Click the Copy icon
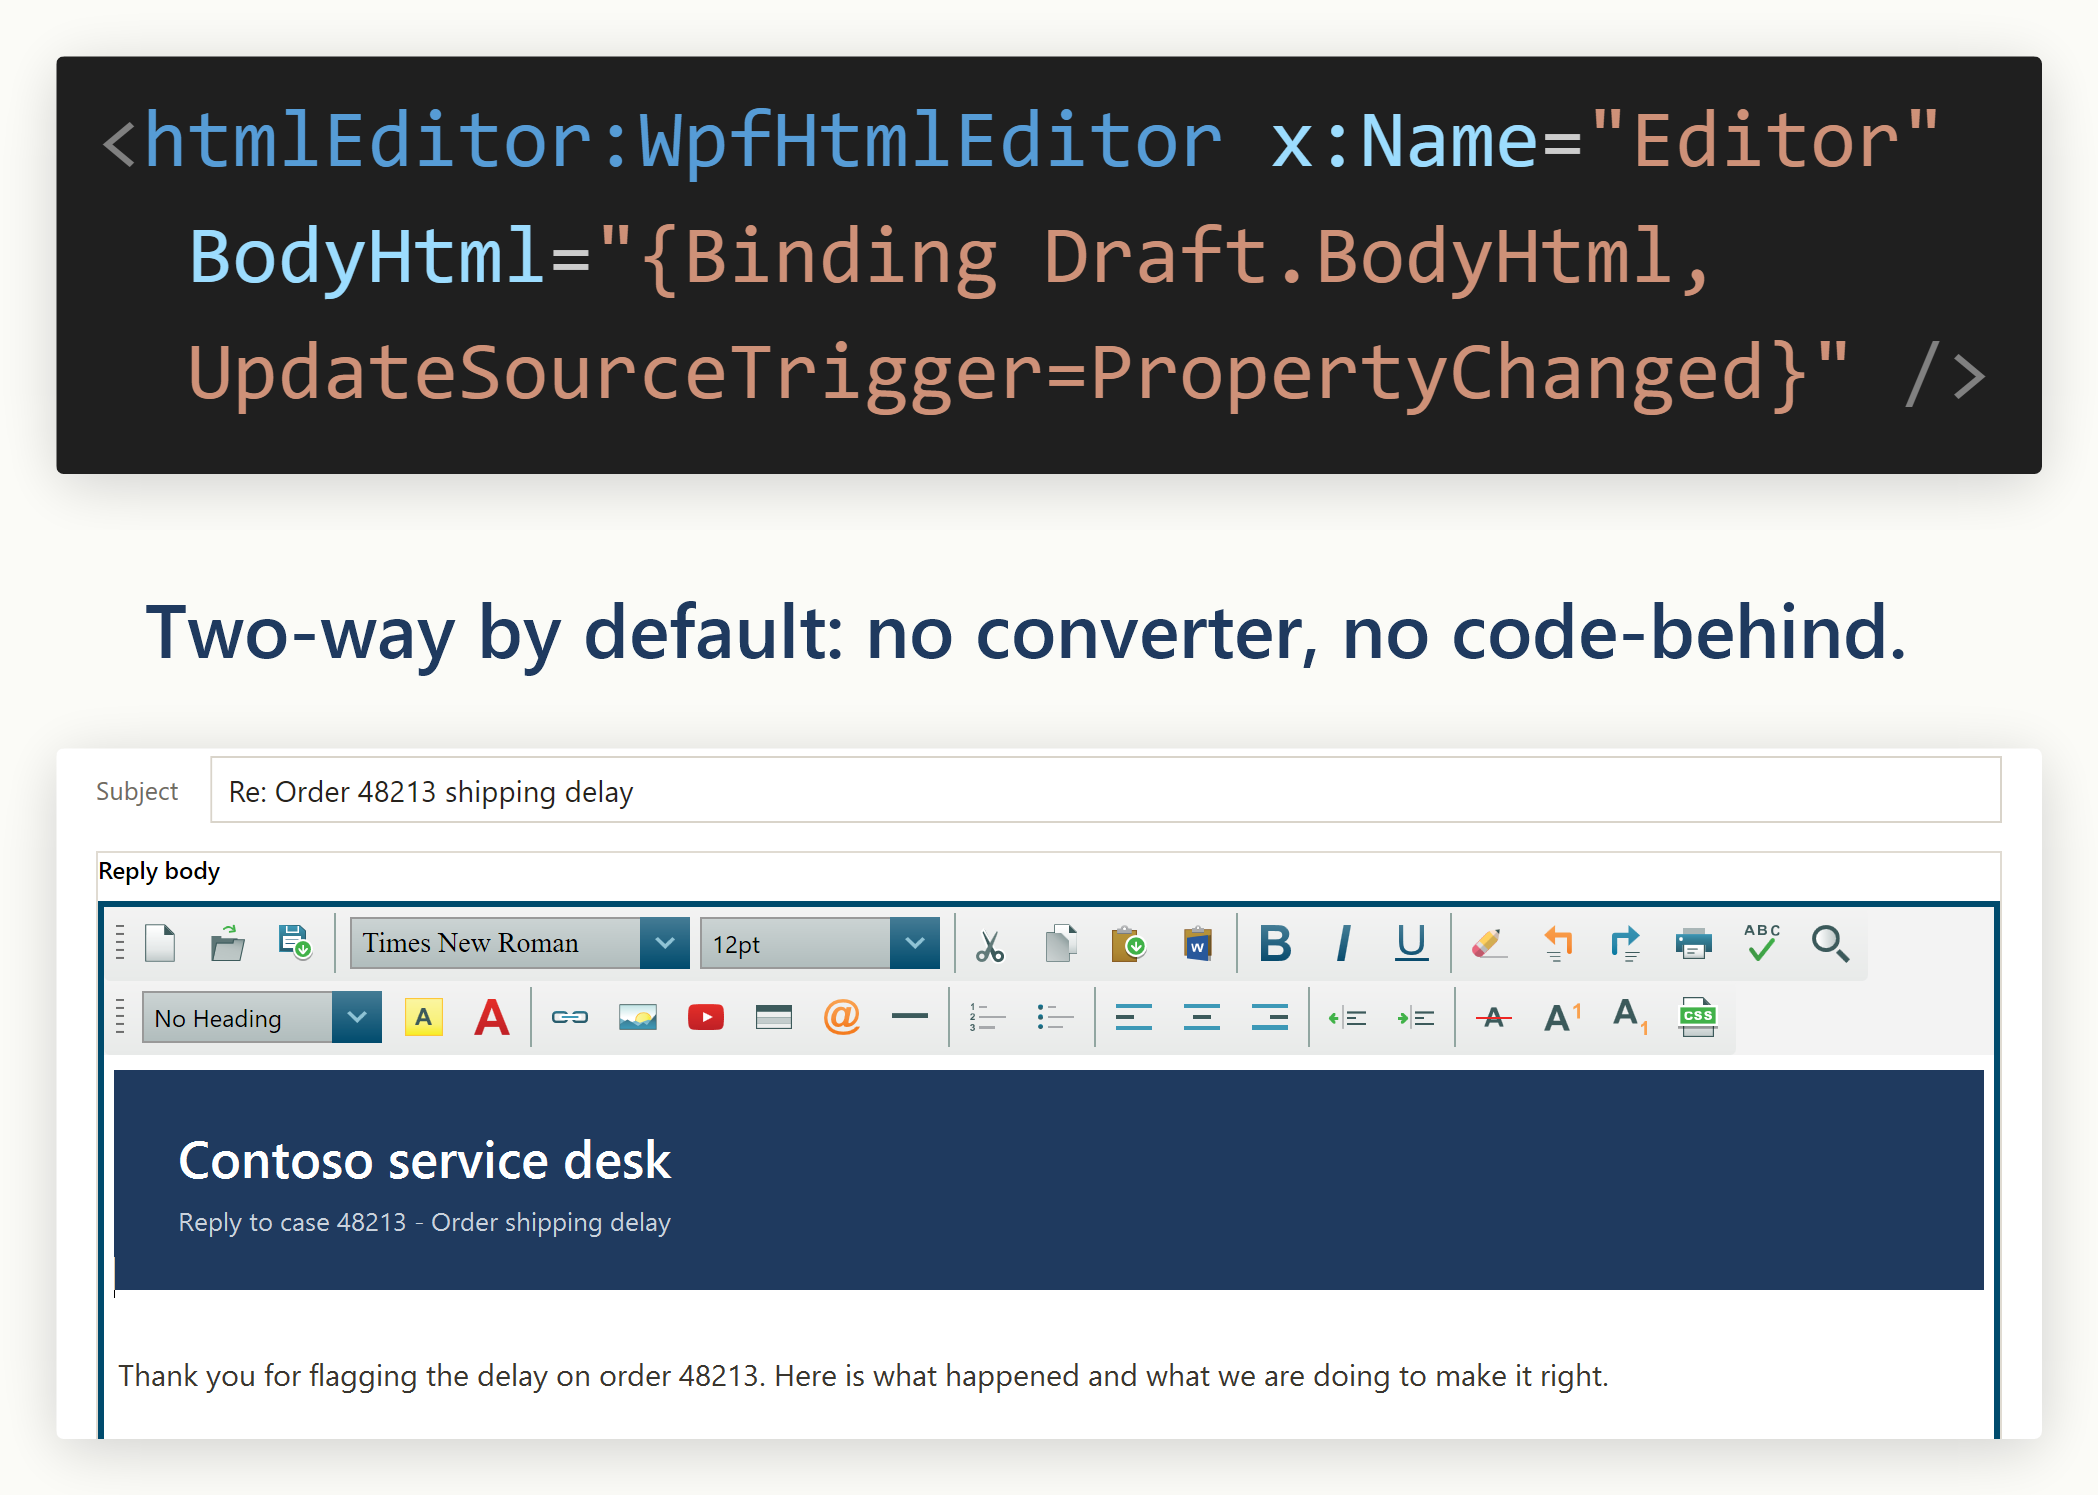 1060,943
